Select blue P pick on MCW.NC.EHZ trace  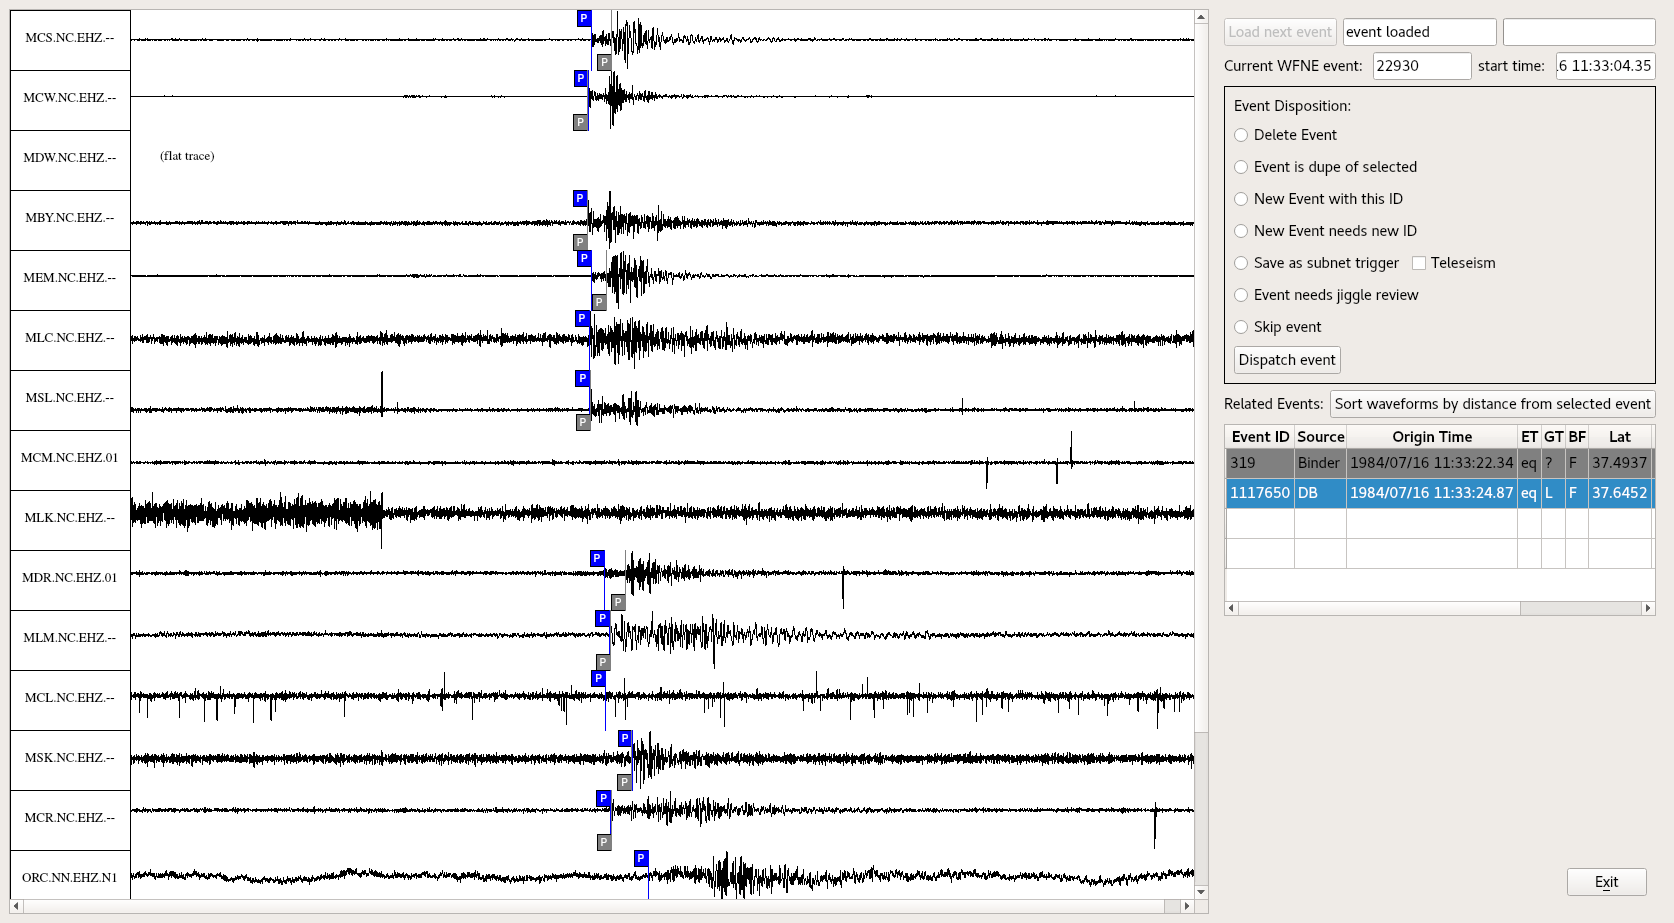(x=581, y=78)
